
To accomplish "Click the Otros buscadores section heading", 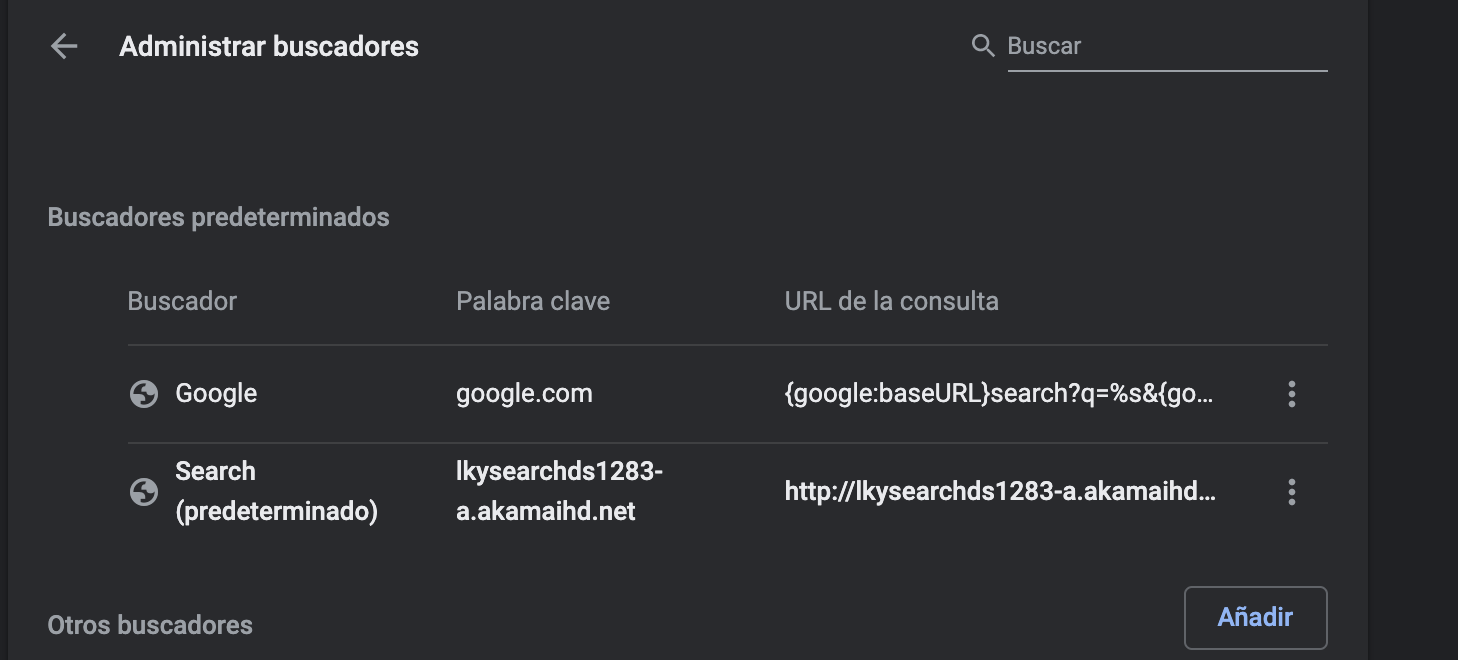I will click(x=150, y=625).
